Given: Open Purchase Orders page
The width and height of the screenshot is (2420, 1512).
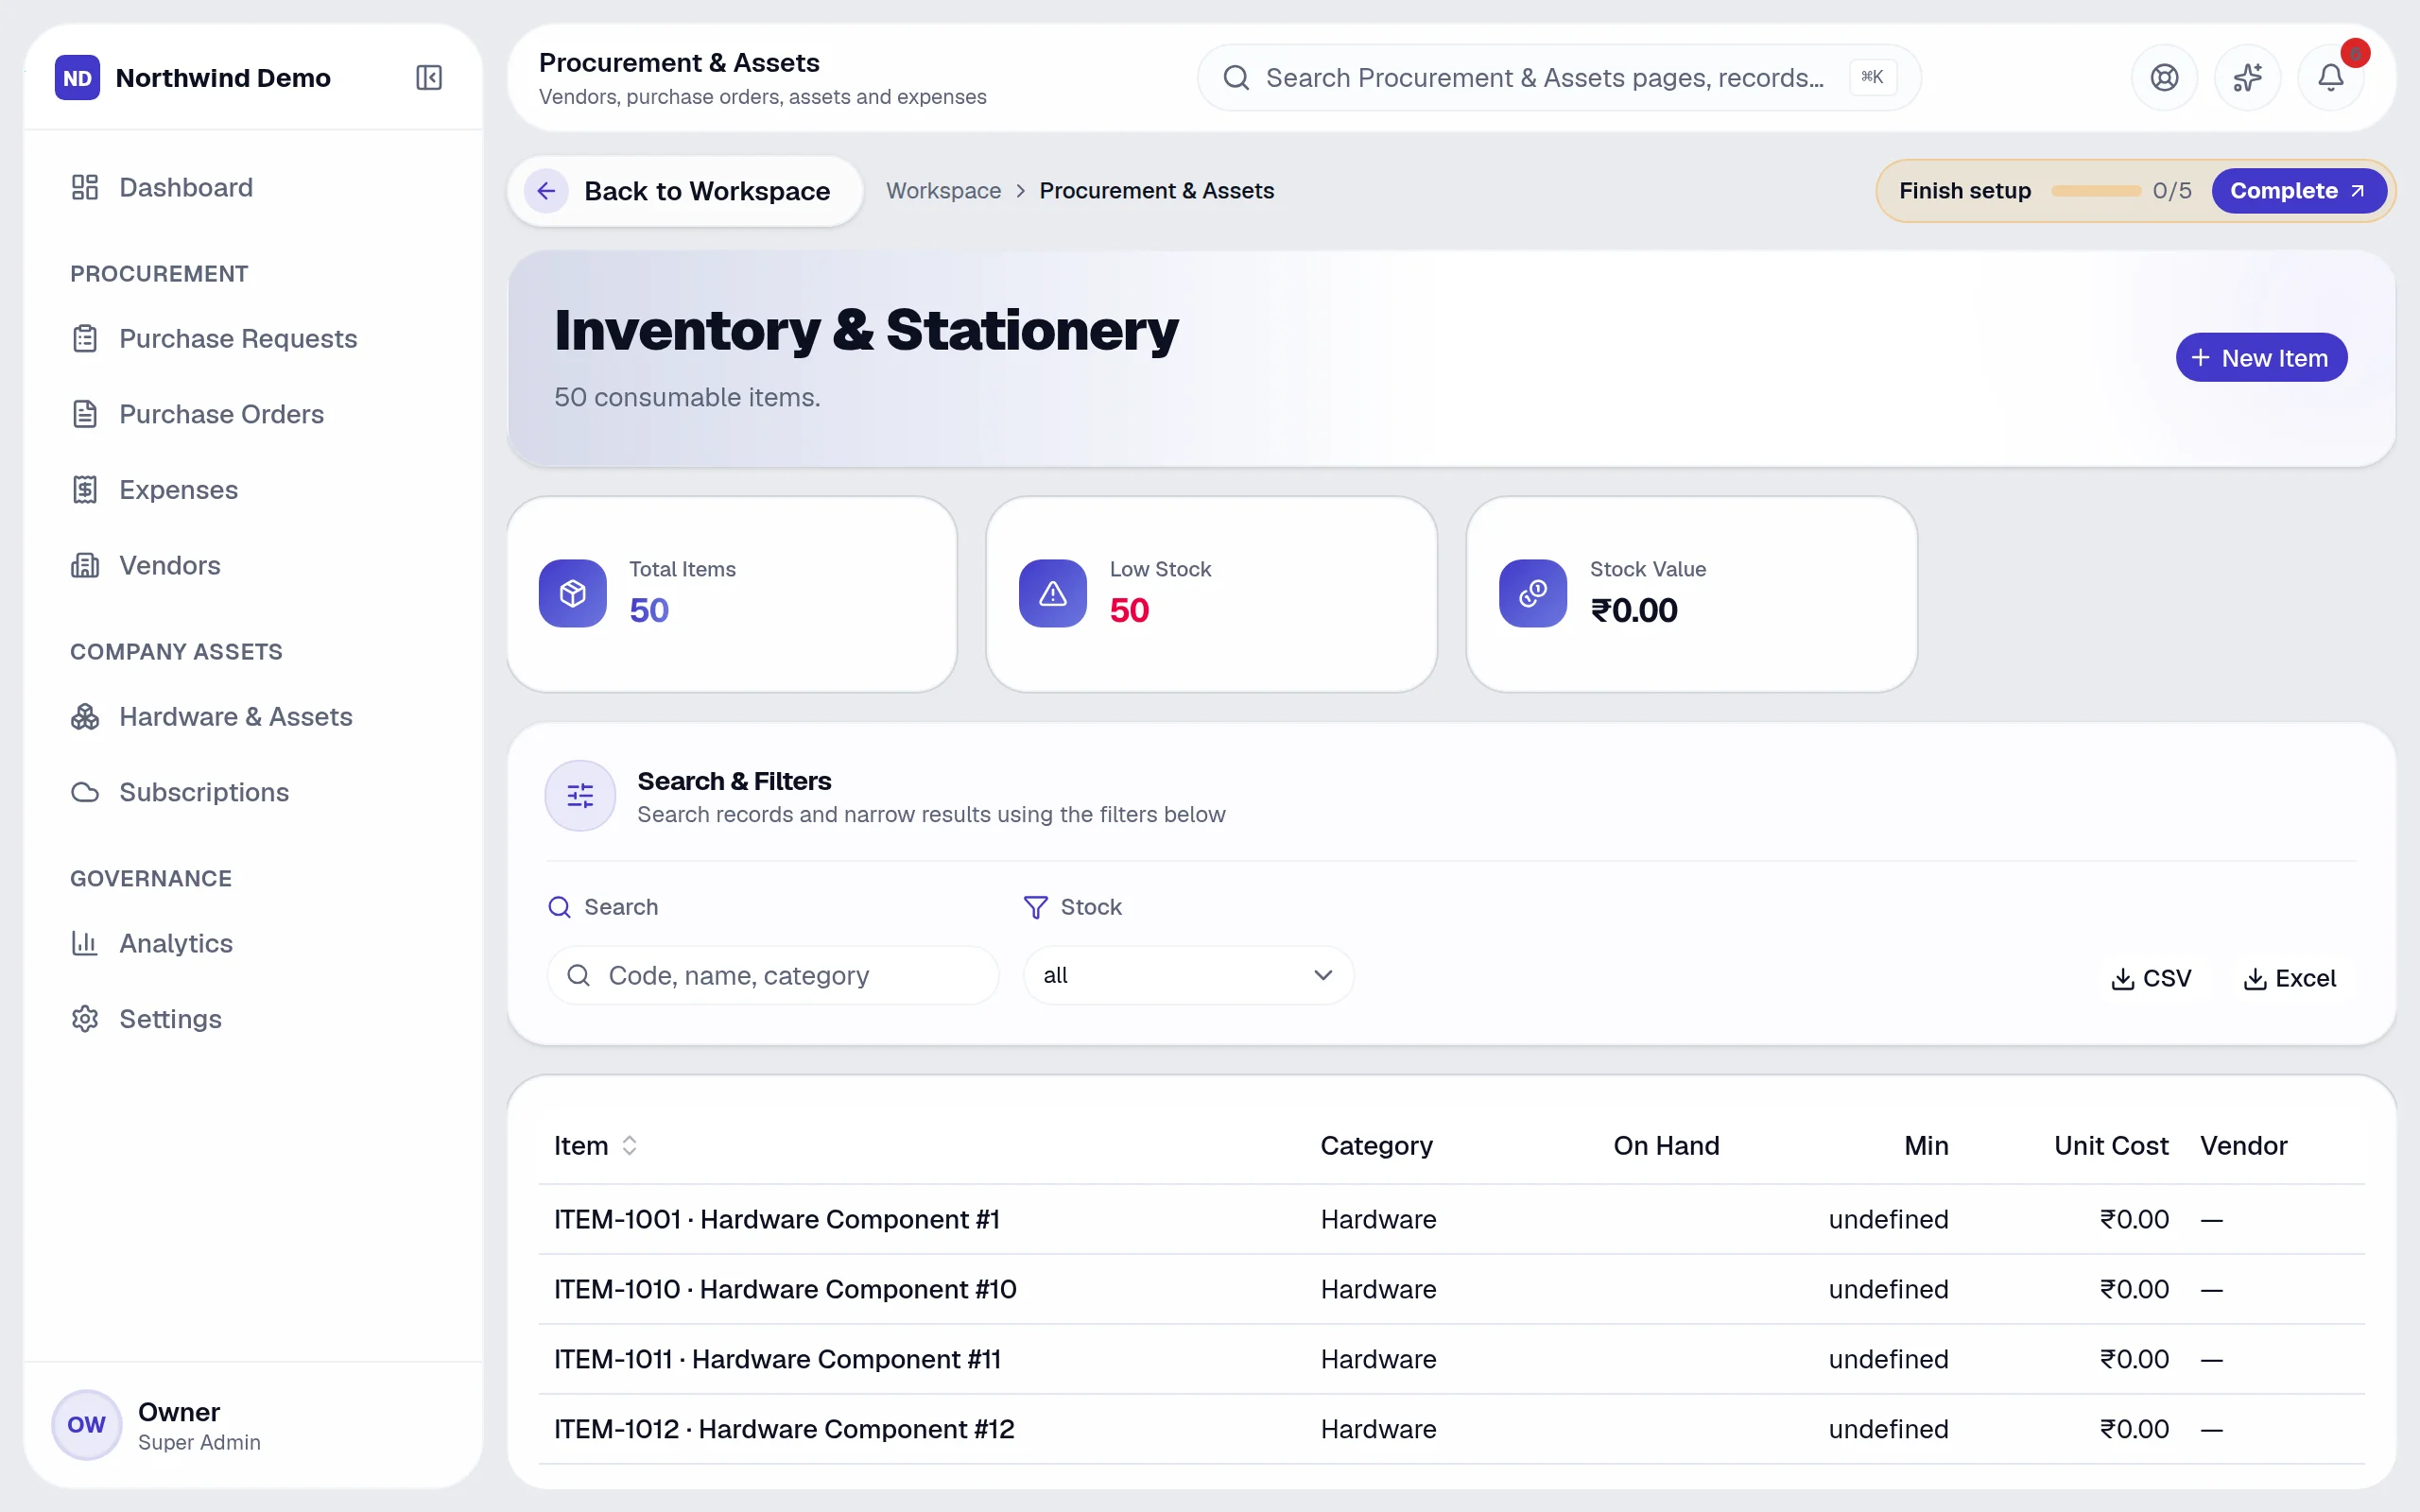Looking at the screenshot, I should point(254,414).
